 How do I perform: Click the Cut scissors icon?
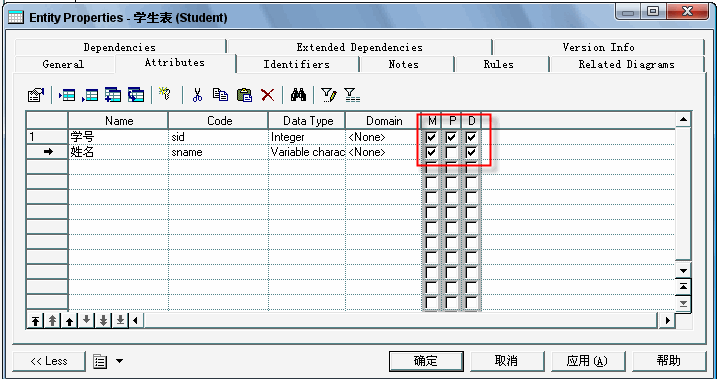(197, 95)
